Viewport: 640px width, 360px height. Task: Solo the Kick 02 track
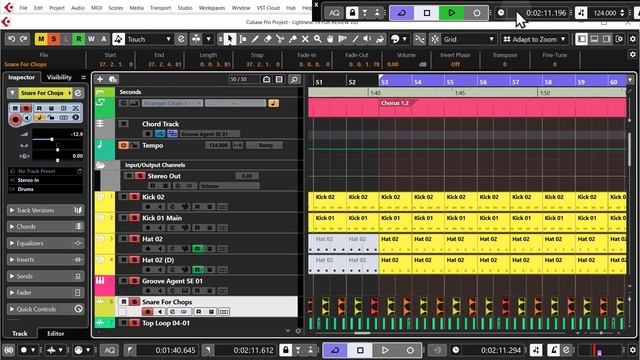point(134,197)
